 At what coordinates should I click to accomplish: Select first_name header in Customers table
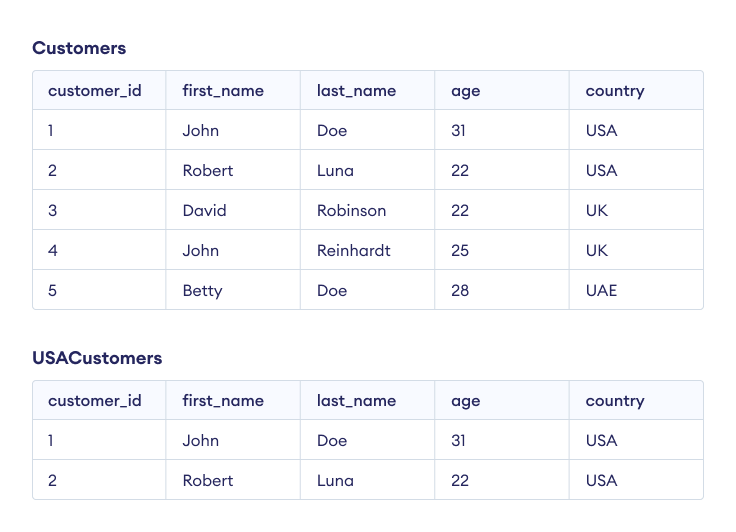point(223,91)
